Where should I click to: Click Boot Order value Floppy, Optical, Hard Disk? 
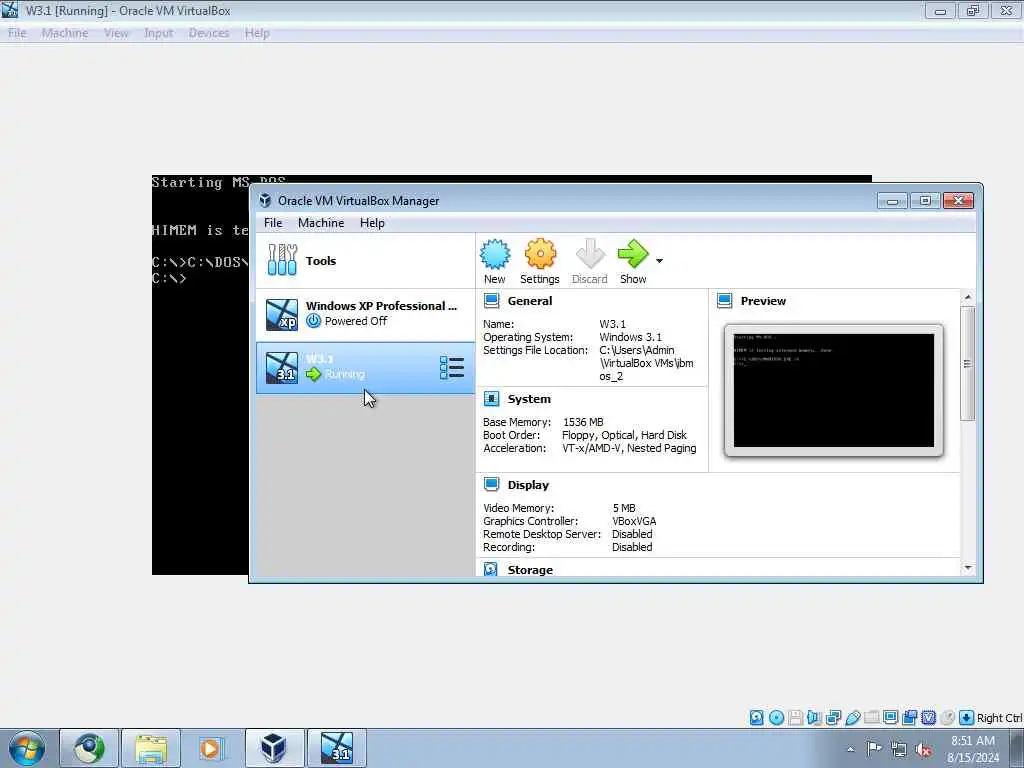[x=624, y=435]
